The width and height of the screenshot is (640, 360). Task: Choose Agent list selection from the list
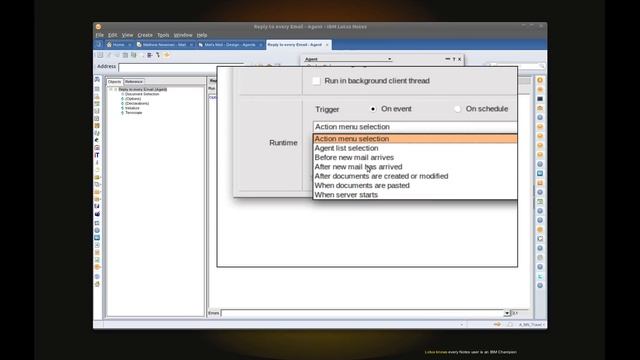[415, 148]
